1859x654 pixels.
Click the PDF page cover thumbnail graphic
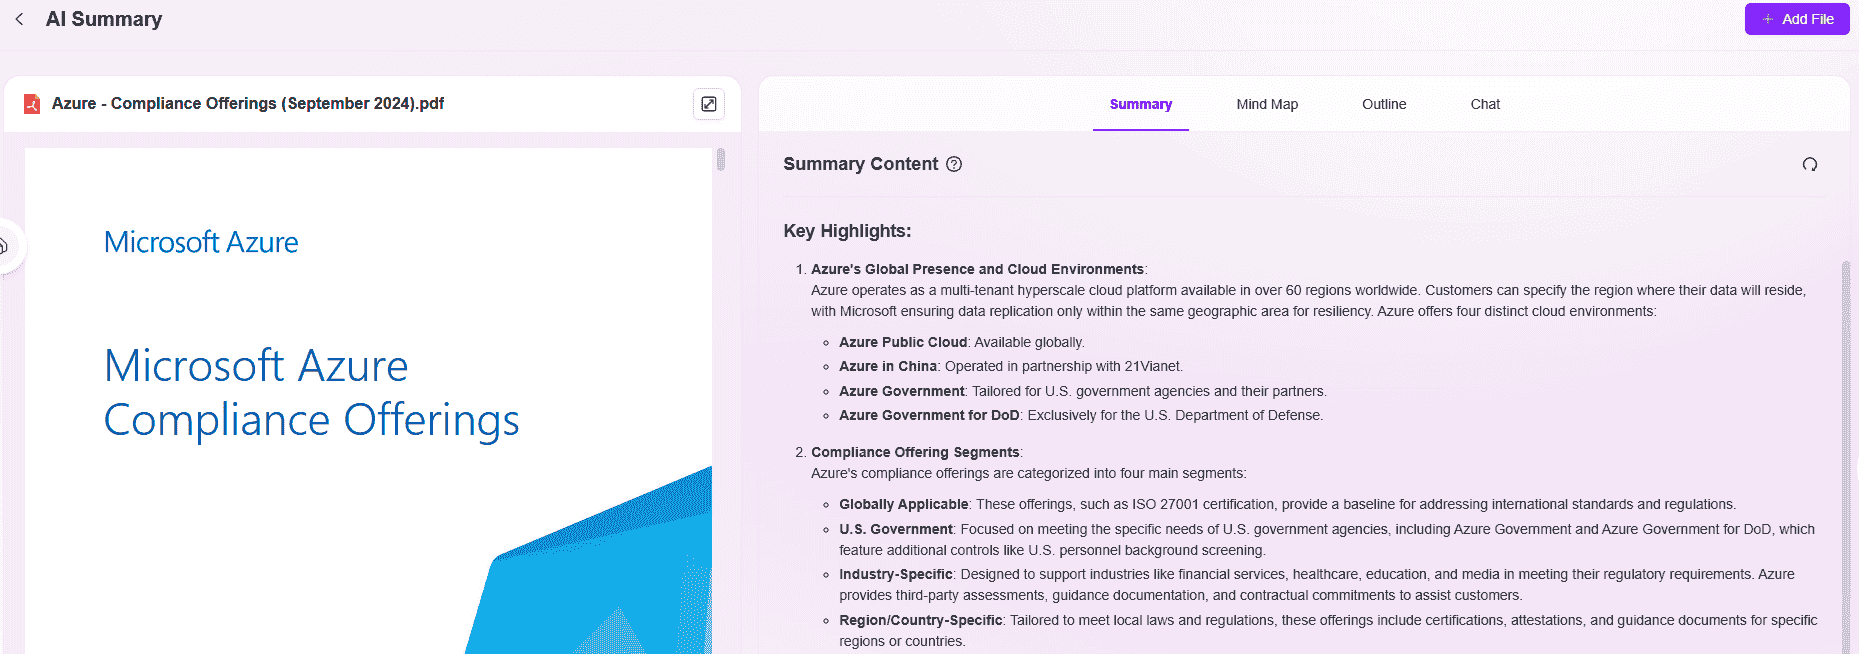point(590,560)
